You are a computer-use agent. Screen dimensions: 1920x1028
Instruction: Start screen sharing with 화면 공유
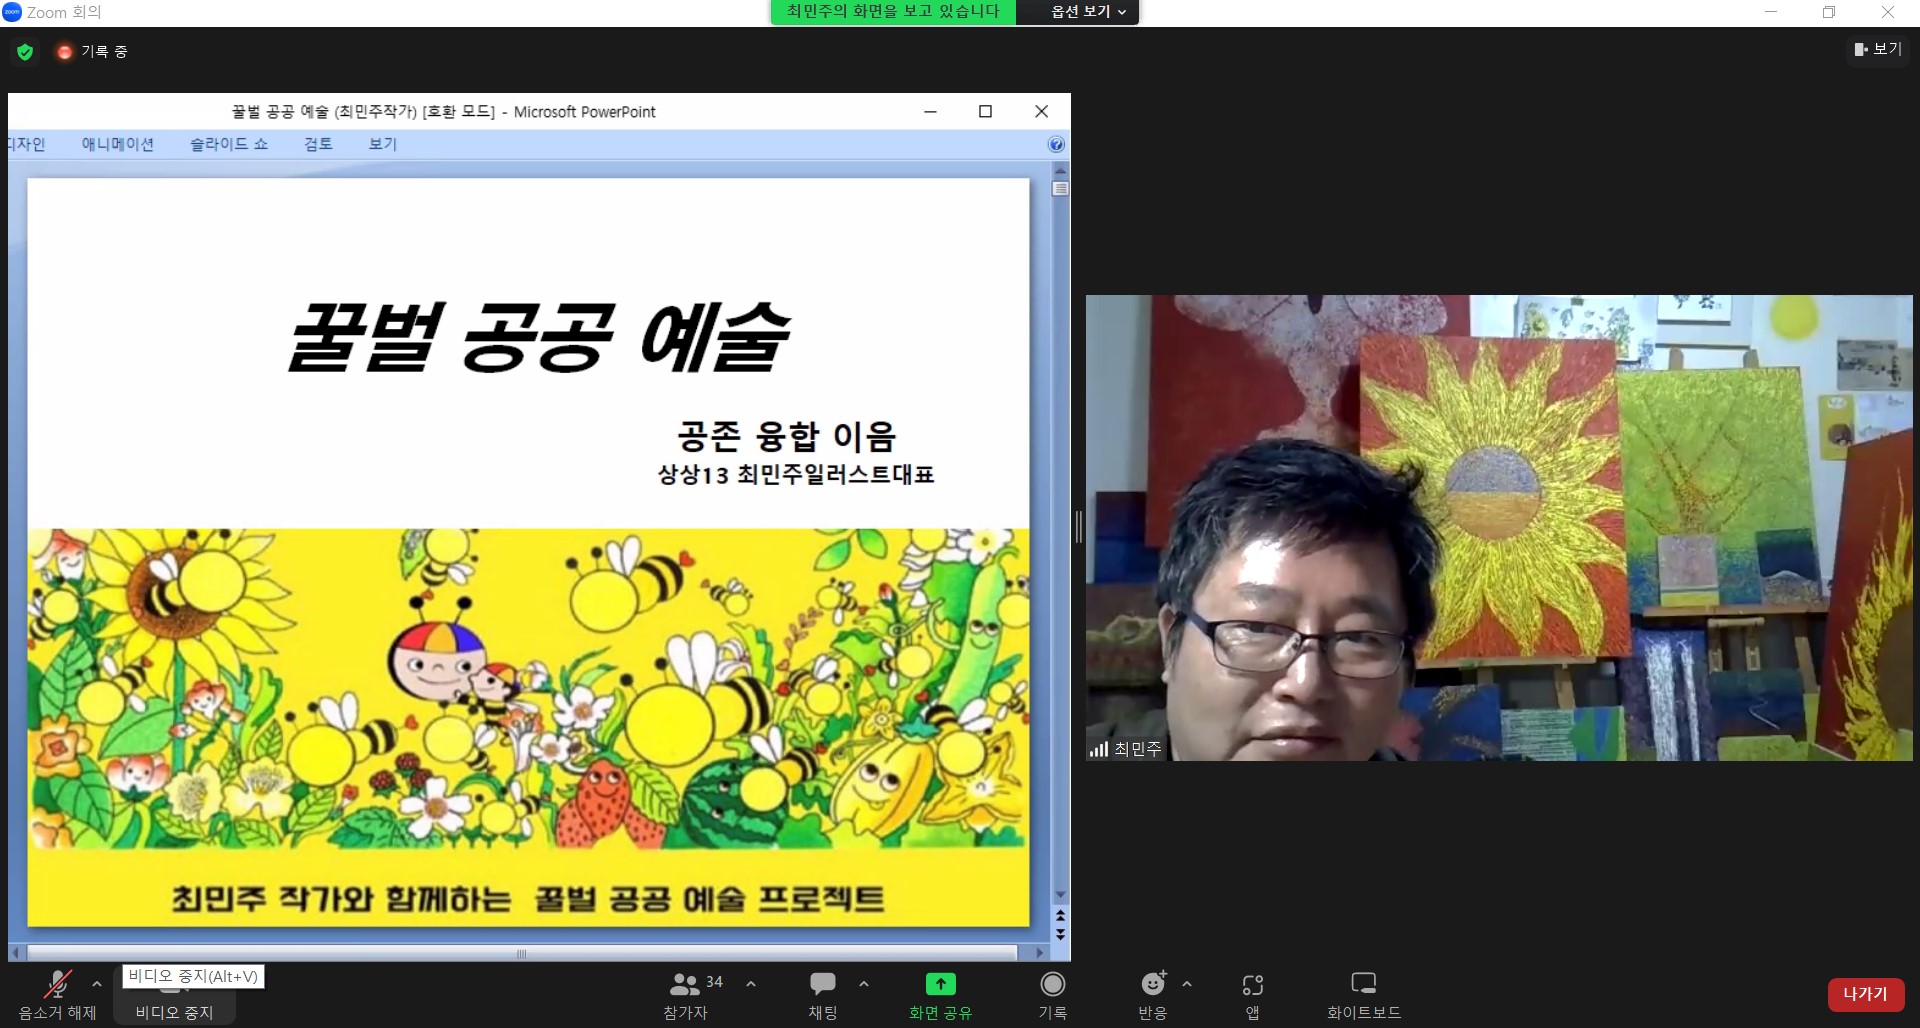click(940, 995)
